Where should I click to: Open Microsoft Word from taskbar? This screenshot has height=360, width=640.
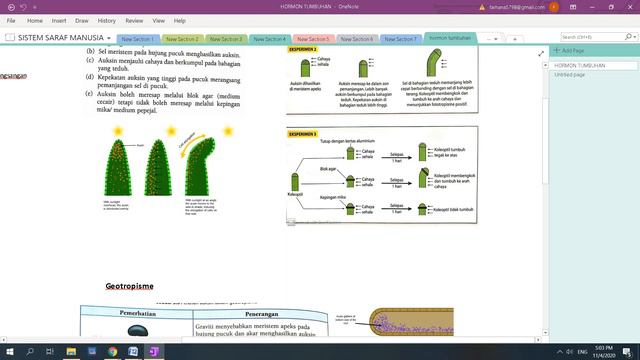pos(133,351)
